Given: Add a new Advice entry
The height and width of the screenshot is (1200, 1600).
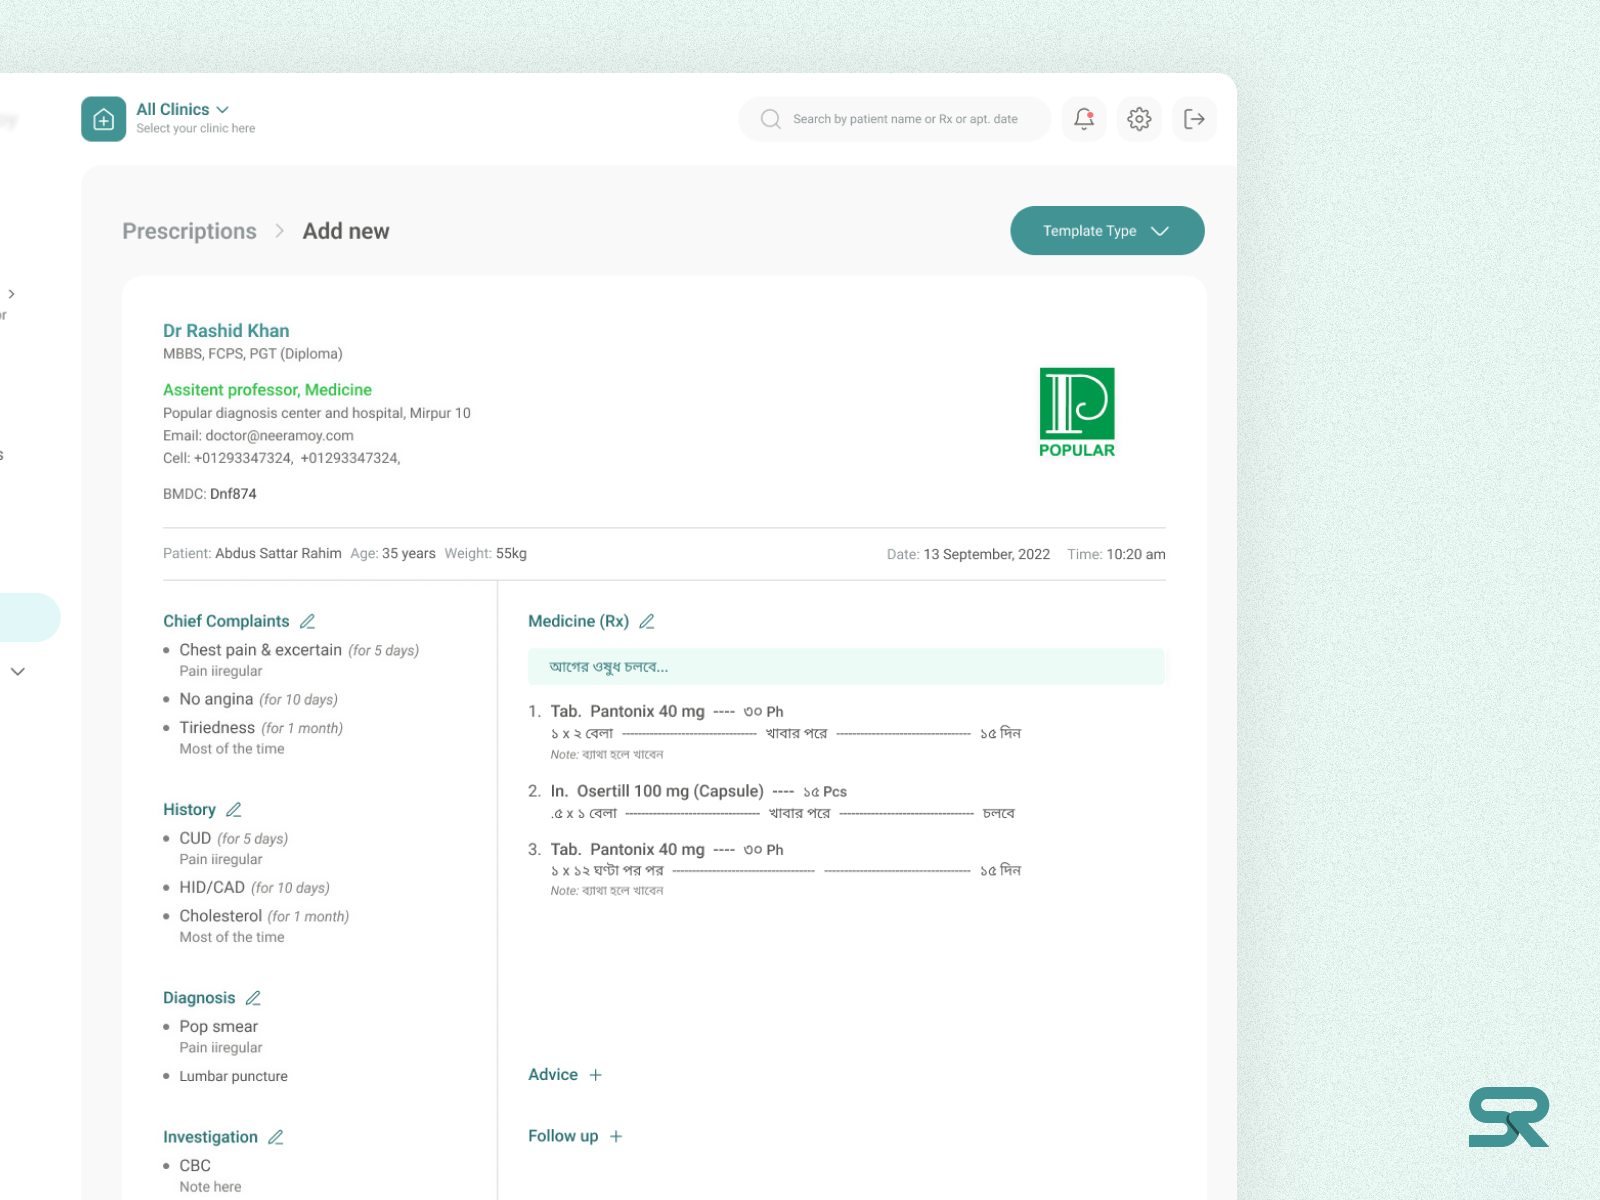Looking at the screenshot, I should [596, 1074].
